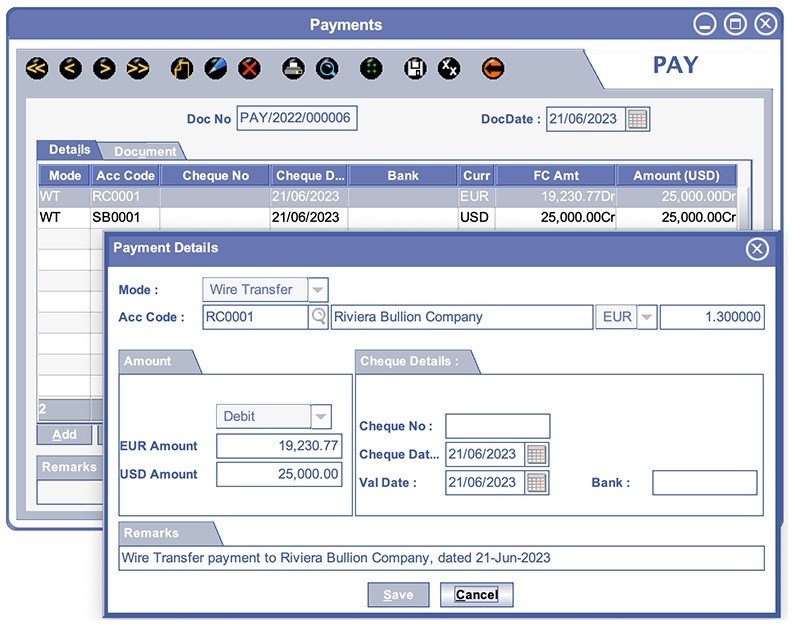The image size is (793, 625).
Task: Click the Cheque No column header
Action: [x=215, y=176]
